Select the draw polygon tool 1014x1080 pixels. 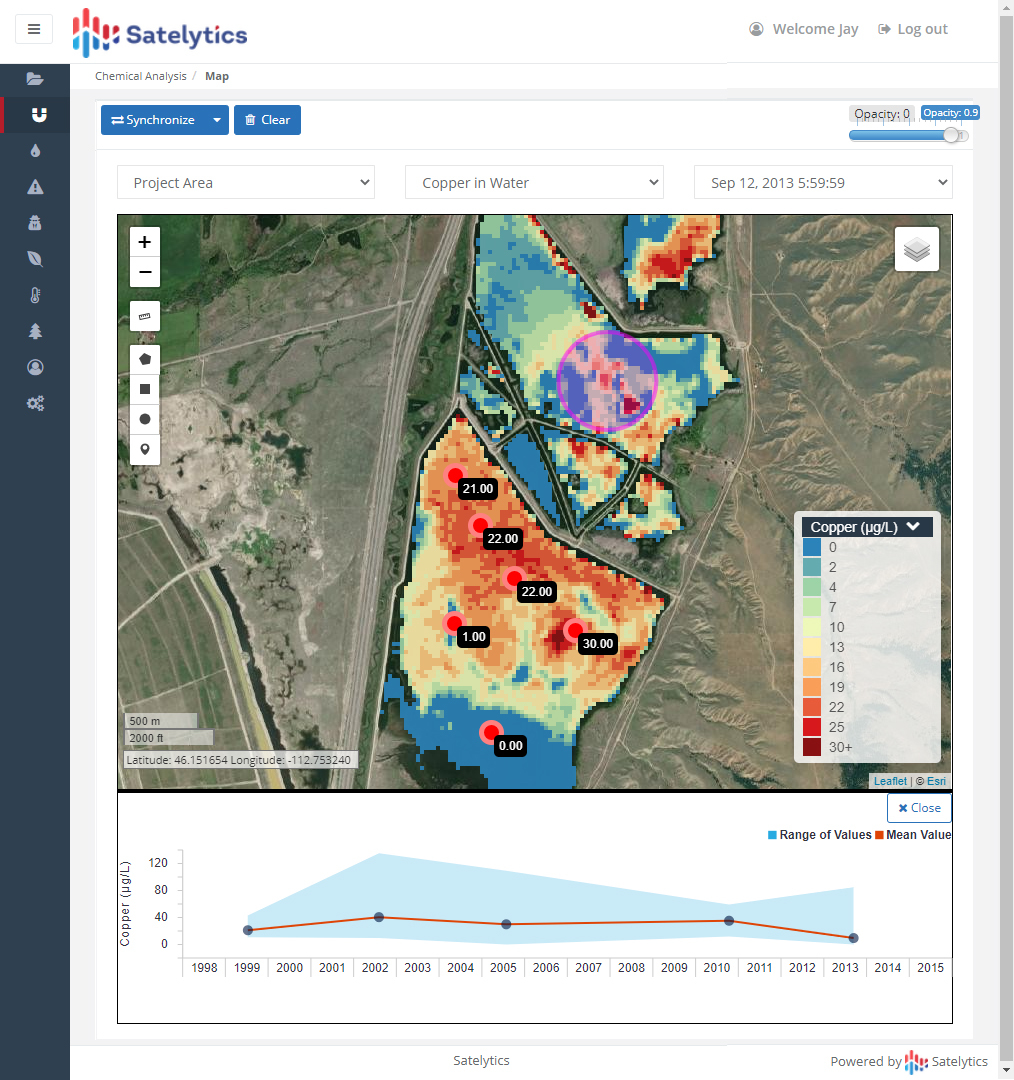coord(145,360)
